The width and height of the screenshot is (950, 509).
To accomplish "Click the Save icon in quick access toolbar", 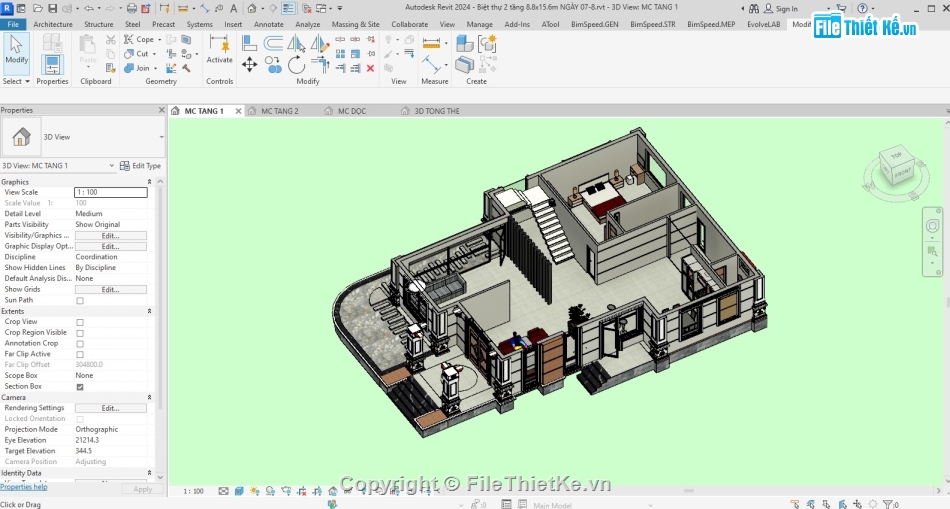I will (52, 8).
